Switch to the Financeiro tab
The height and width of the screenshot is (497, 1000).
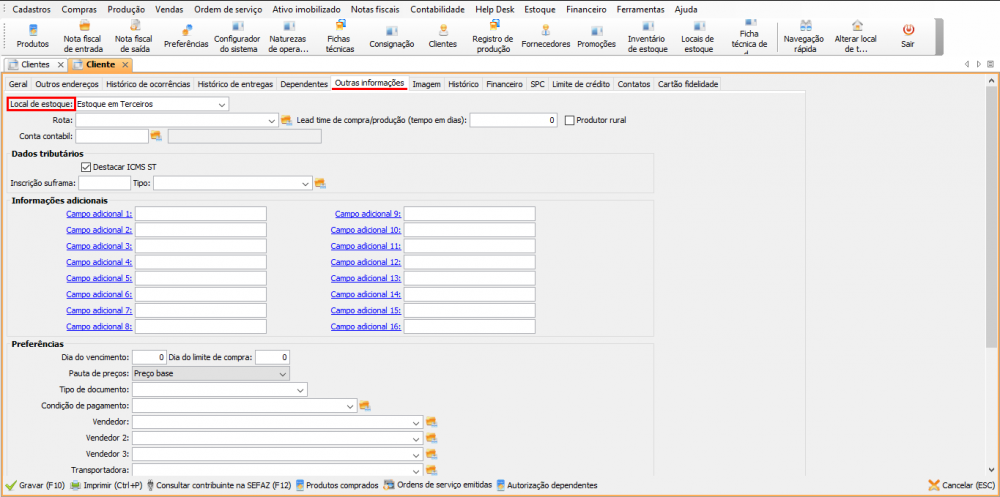[x=504, y=84]
